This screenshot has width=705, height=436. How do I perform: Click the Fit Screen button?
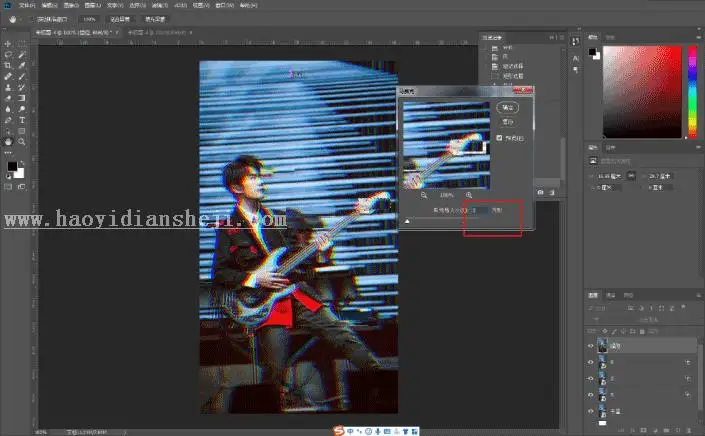coord(120,19)
